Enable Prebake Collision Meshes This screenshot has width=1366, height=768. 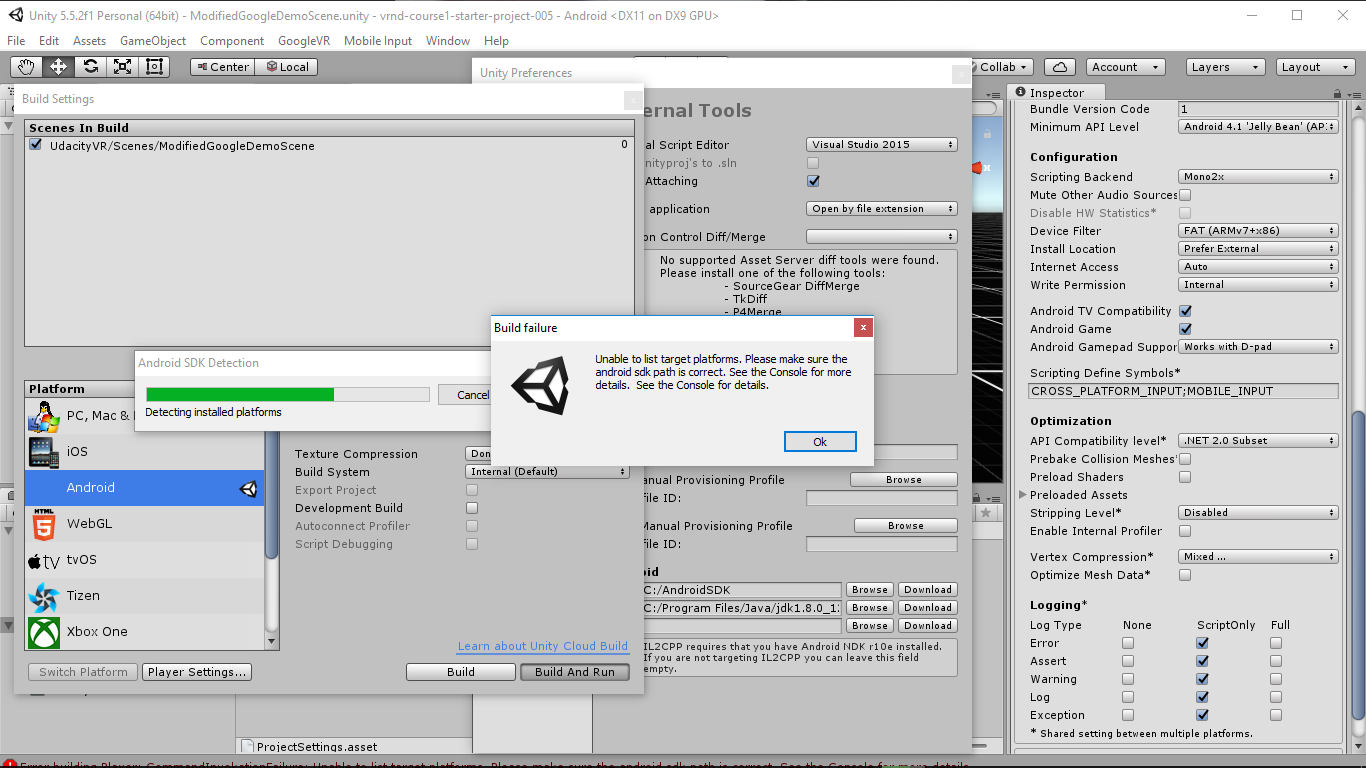[x=1185, y=459]
